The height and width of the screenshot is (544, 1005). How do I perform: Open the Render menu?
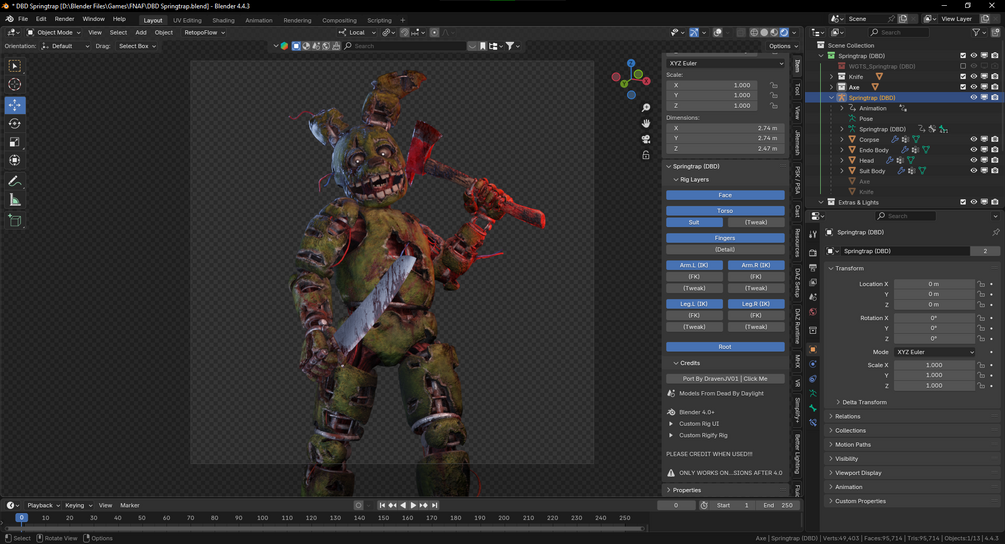[64, 19]
